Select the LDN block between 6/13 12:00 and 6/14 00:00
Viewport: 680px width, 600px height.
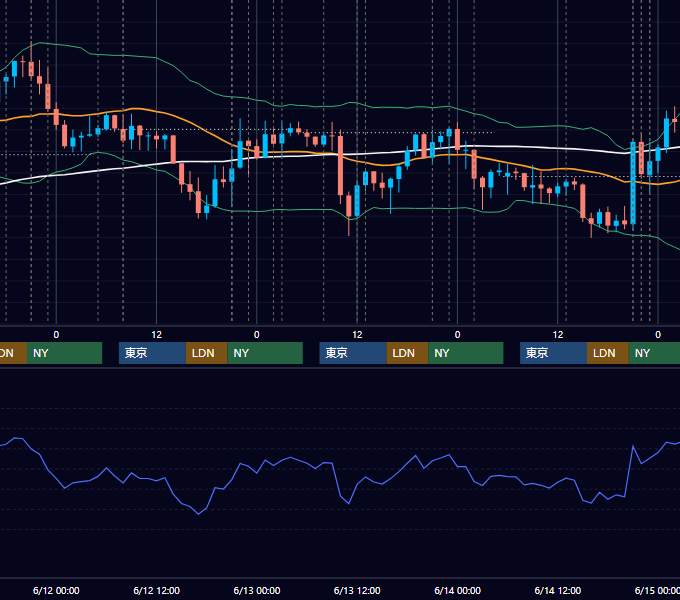coord(407,353)
